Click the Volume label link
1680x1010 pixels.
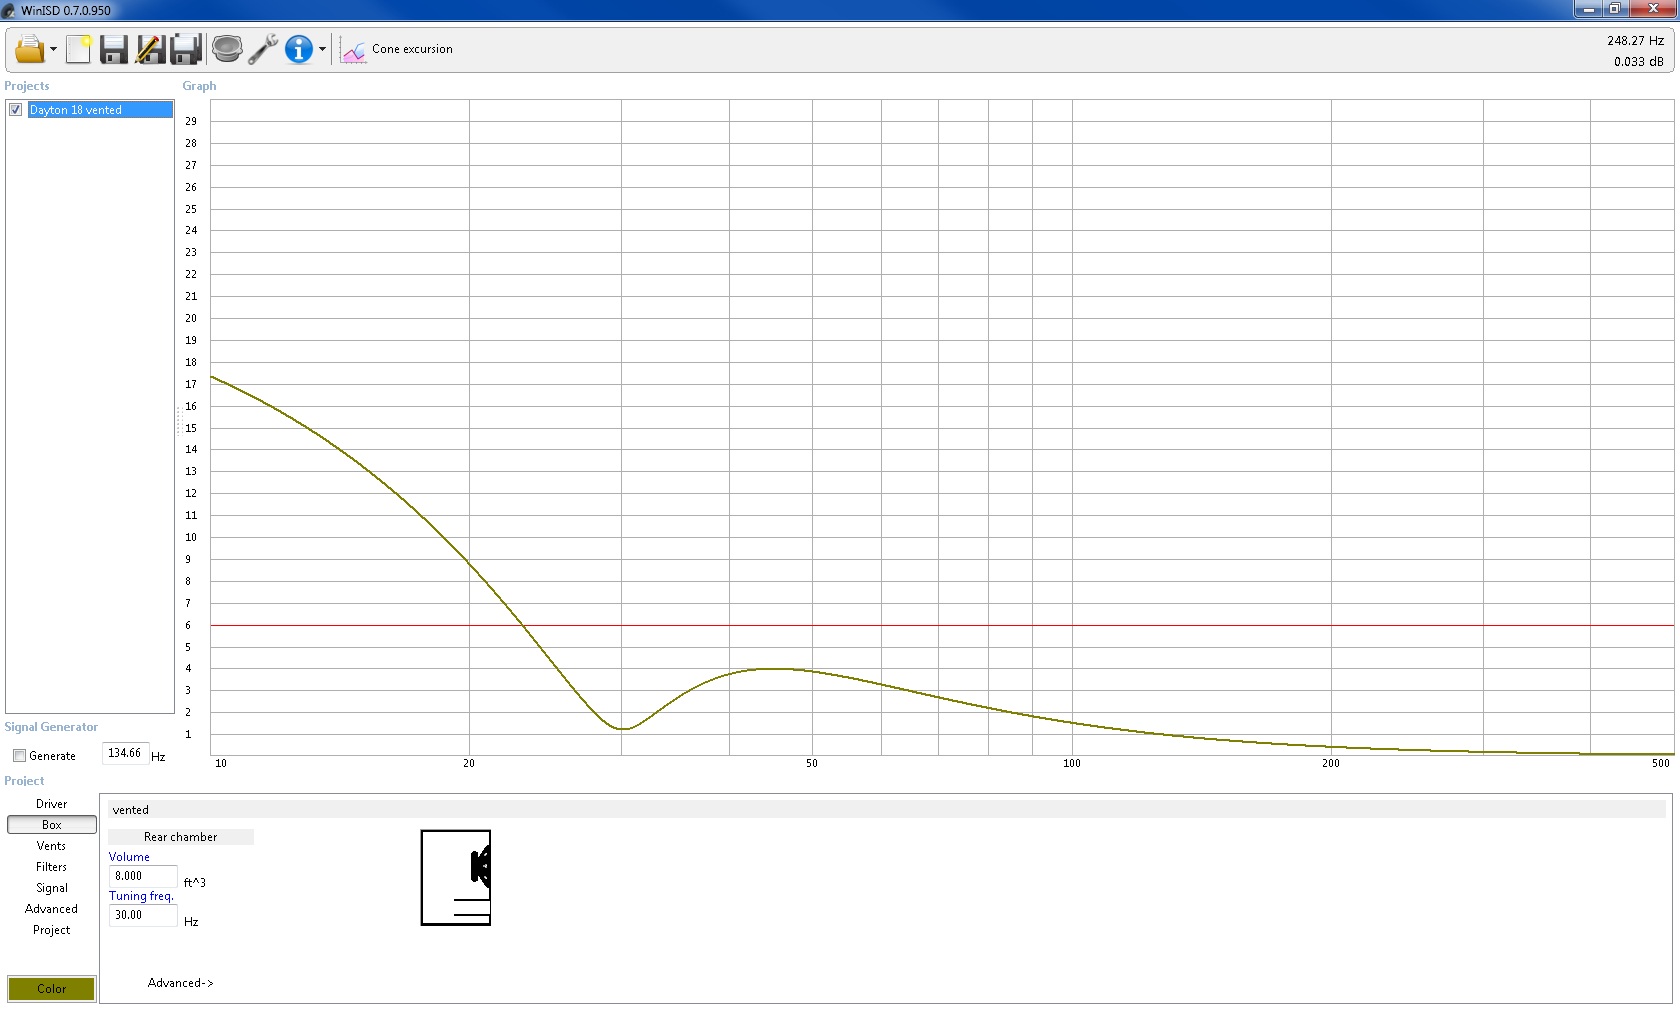(x=129, y=857)
